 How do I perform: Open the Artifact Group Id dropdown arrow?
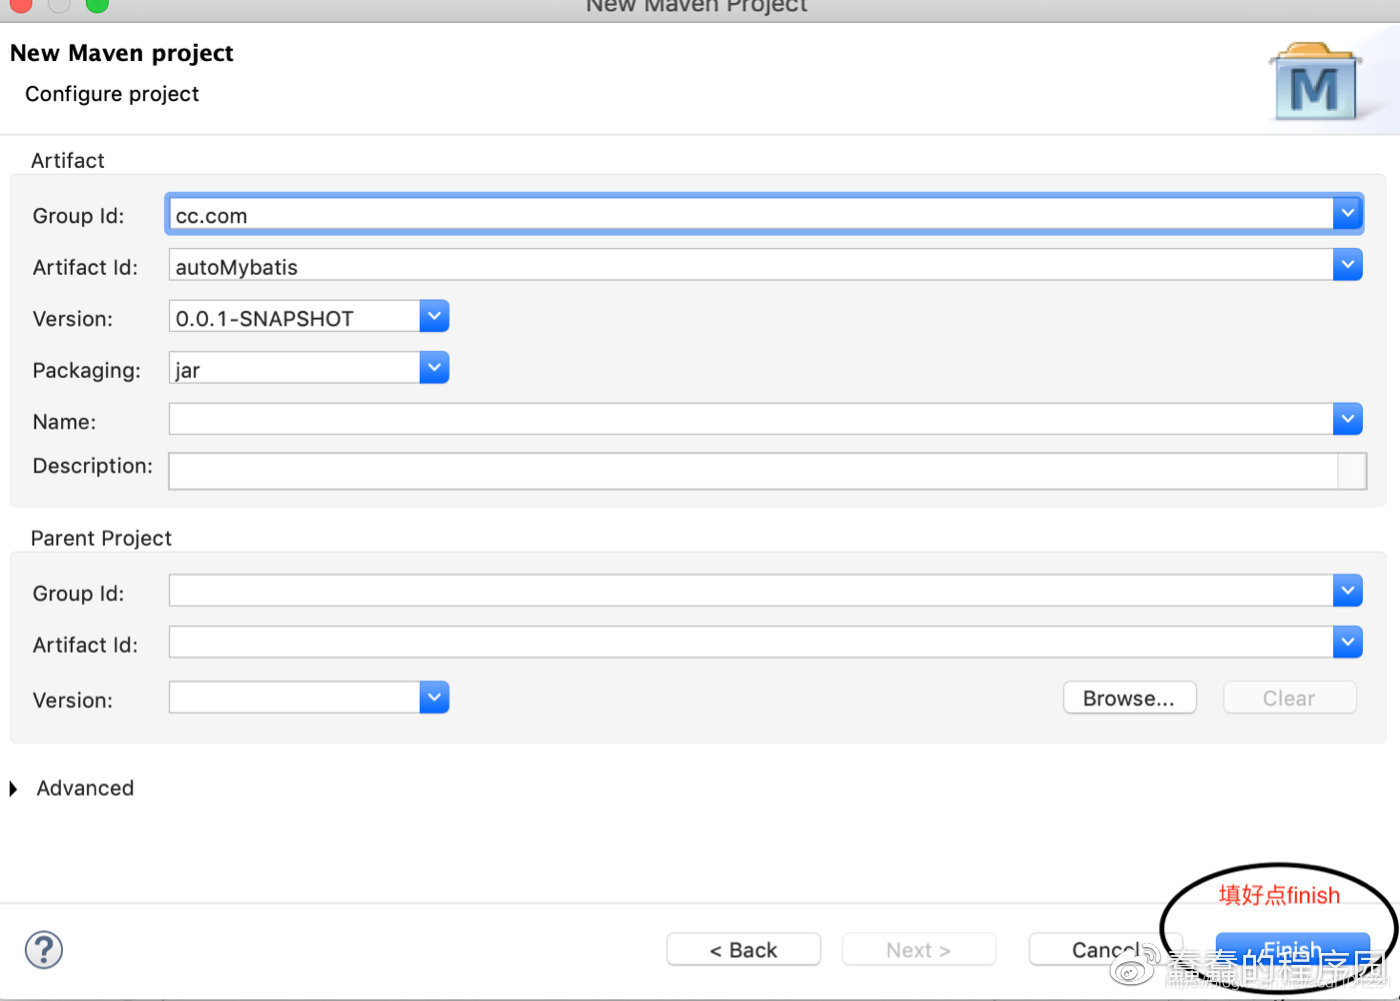point(1348,213)
